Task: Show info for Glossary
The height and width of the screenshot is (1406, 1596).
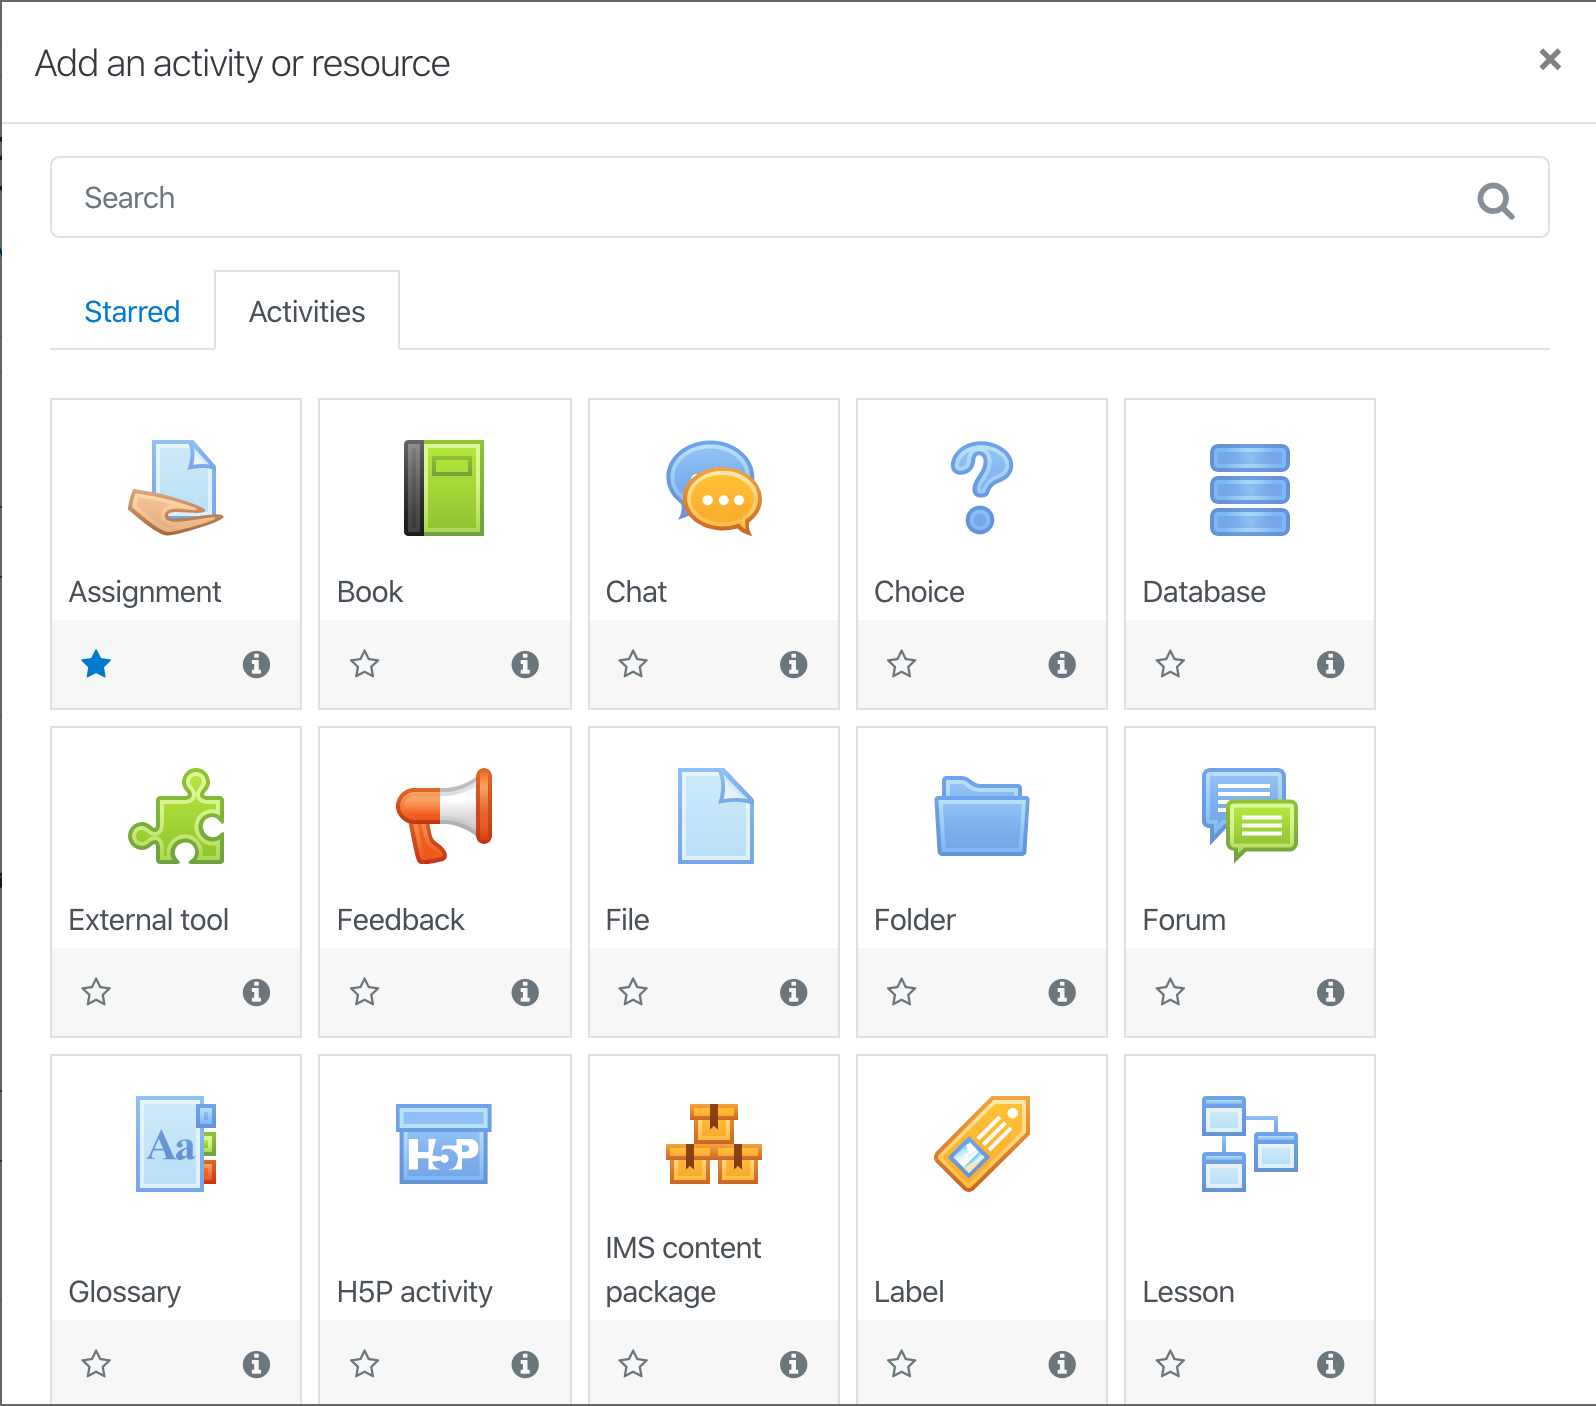Action: pyautogui.click(x=256, y=1364)
